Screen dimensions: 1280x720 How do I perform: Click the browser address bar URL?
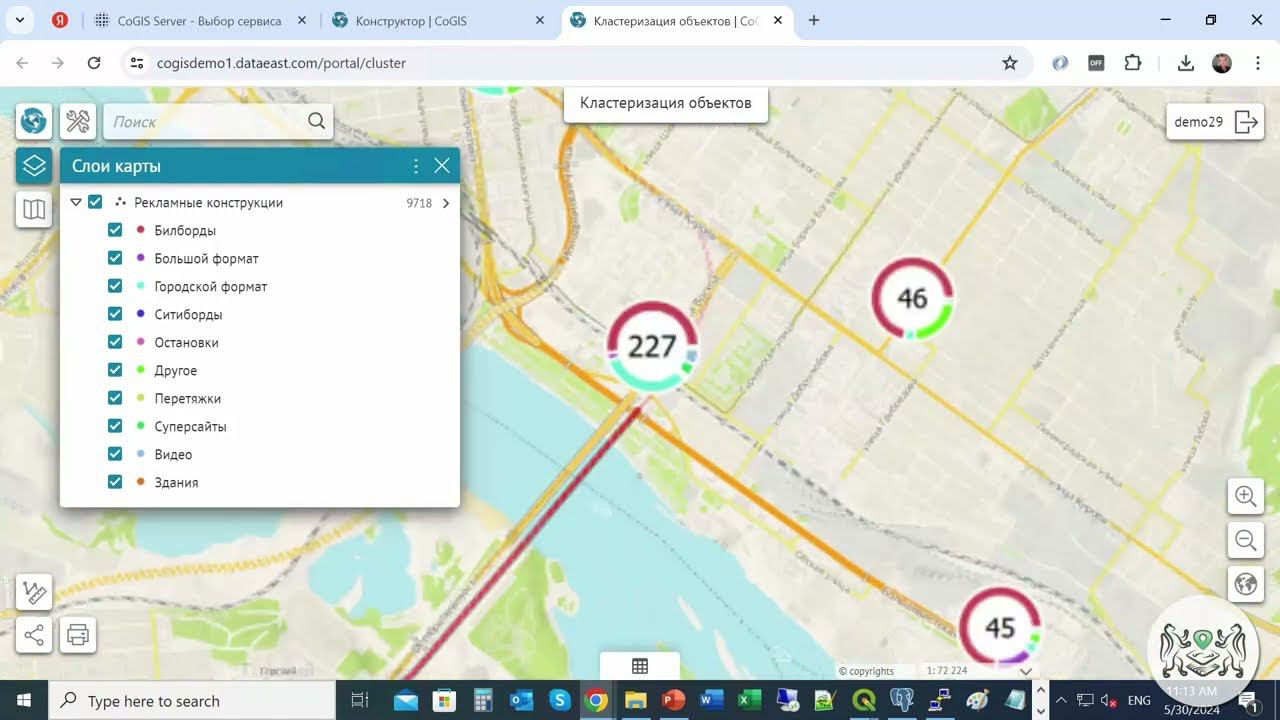point(281,63)
